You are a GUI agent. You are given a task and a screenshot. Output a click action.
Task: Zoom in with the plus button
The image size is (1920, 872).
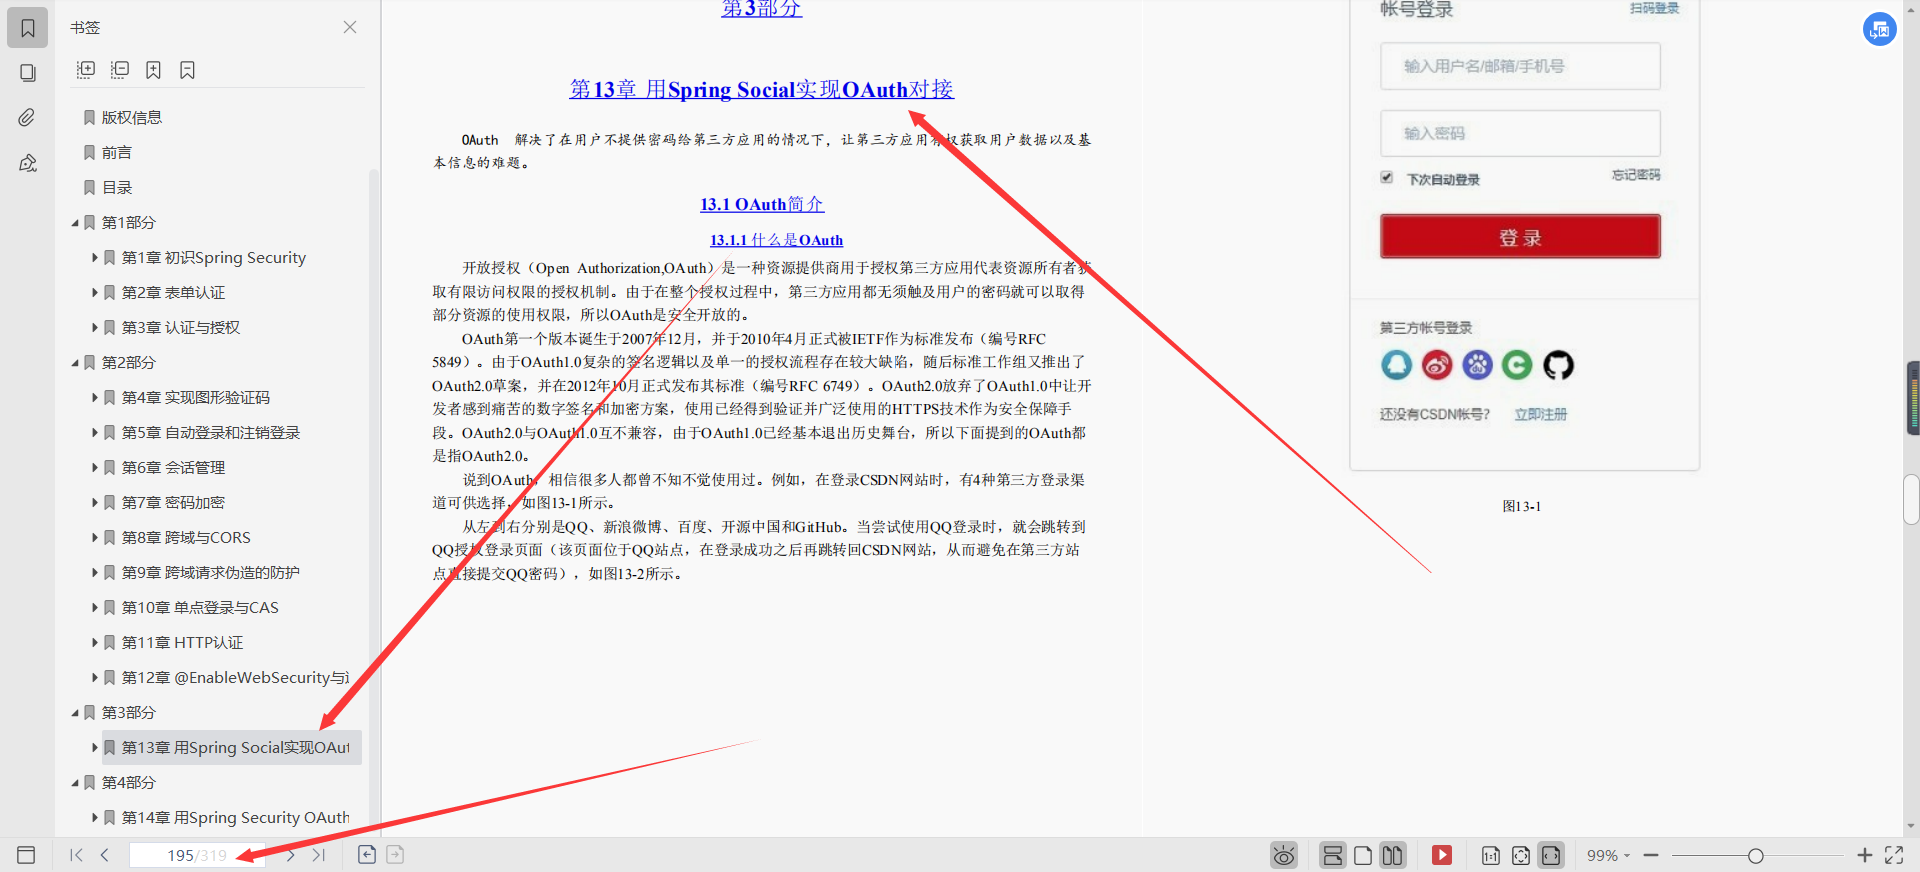coord(1865,855)
